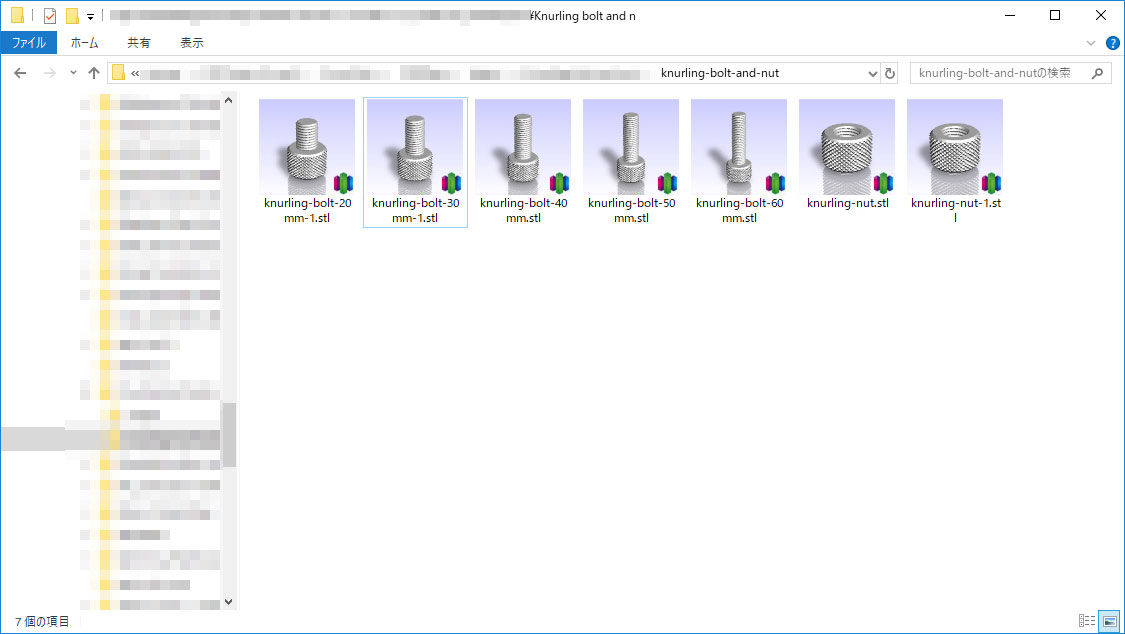The width and height of the screenshot is (1125, 634).
Task: Click the Refresh button in address bar
Action: (x=890, y=73)
